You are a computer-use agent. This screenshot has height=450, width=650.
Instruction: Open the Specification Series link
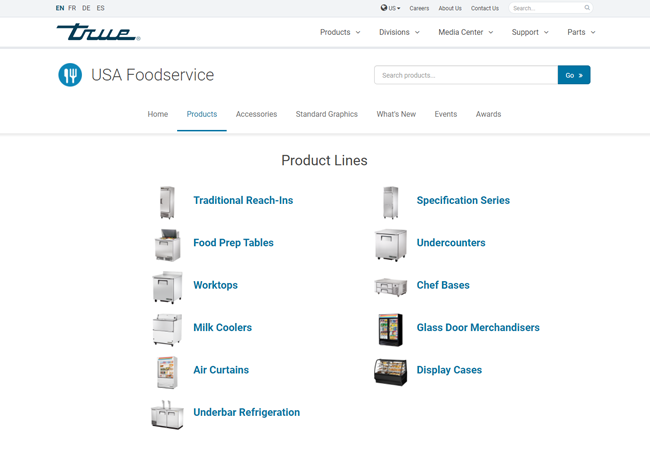(x=463, y=201)
